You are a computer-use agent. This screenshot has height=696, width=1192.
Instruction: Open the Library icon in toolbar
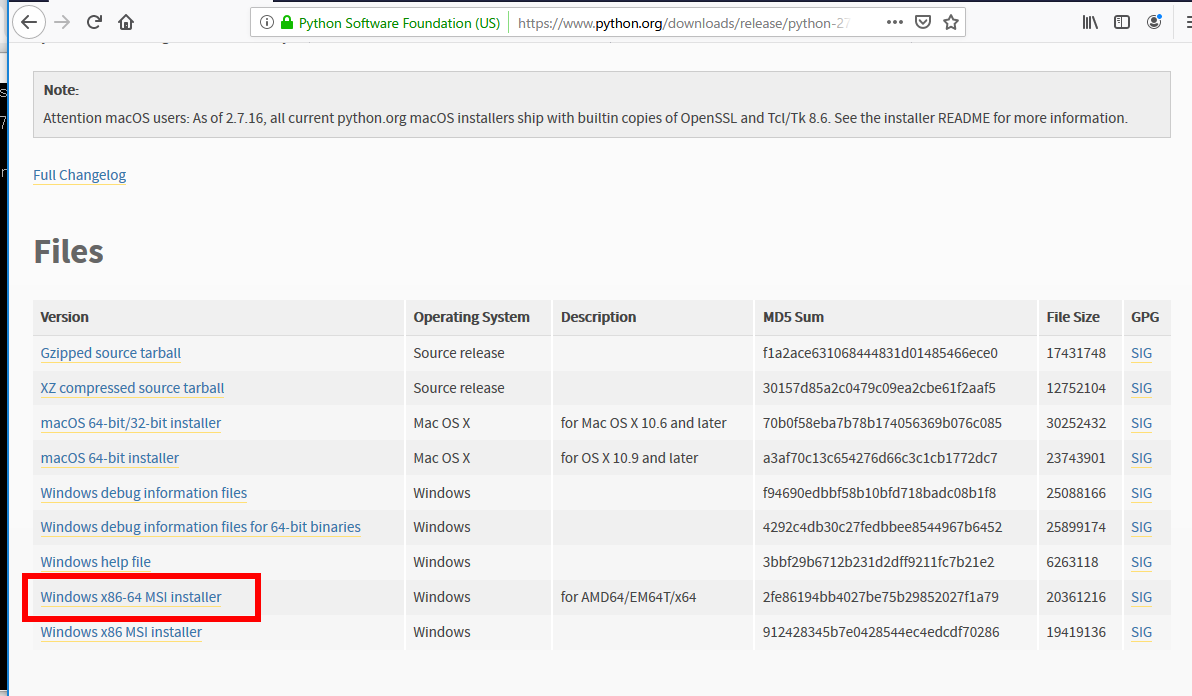click(1090, 22)
